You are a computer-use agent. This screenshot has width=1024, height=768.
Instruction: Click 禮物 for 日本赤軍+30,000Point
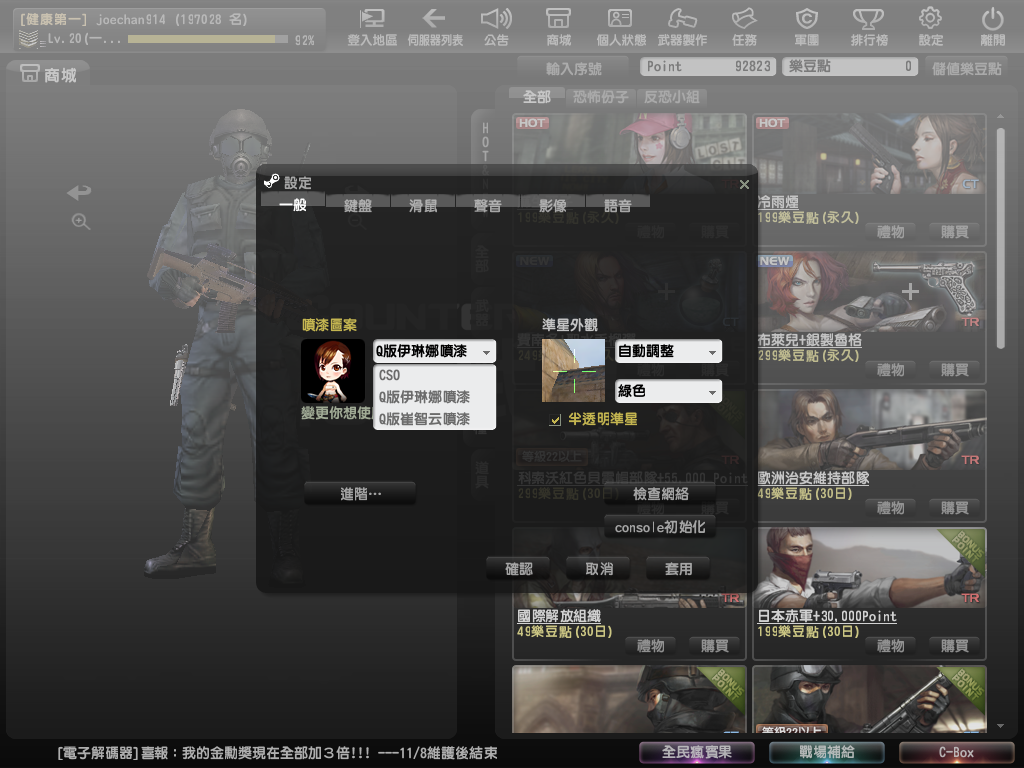(x=891, y=646)
